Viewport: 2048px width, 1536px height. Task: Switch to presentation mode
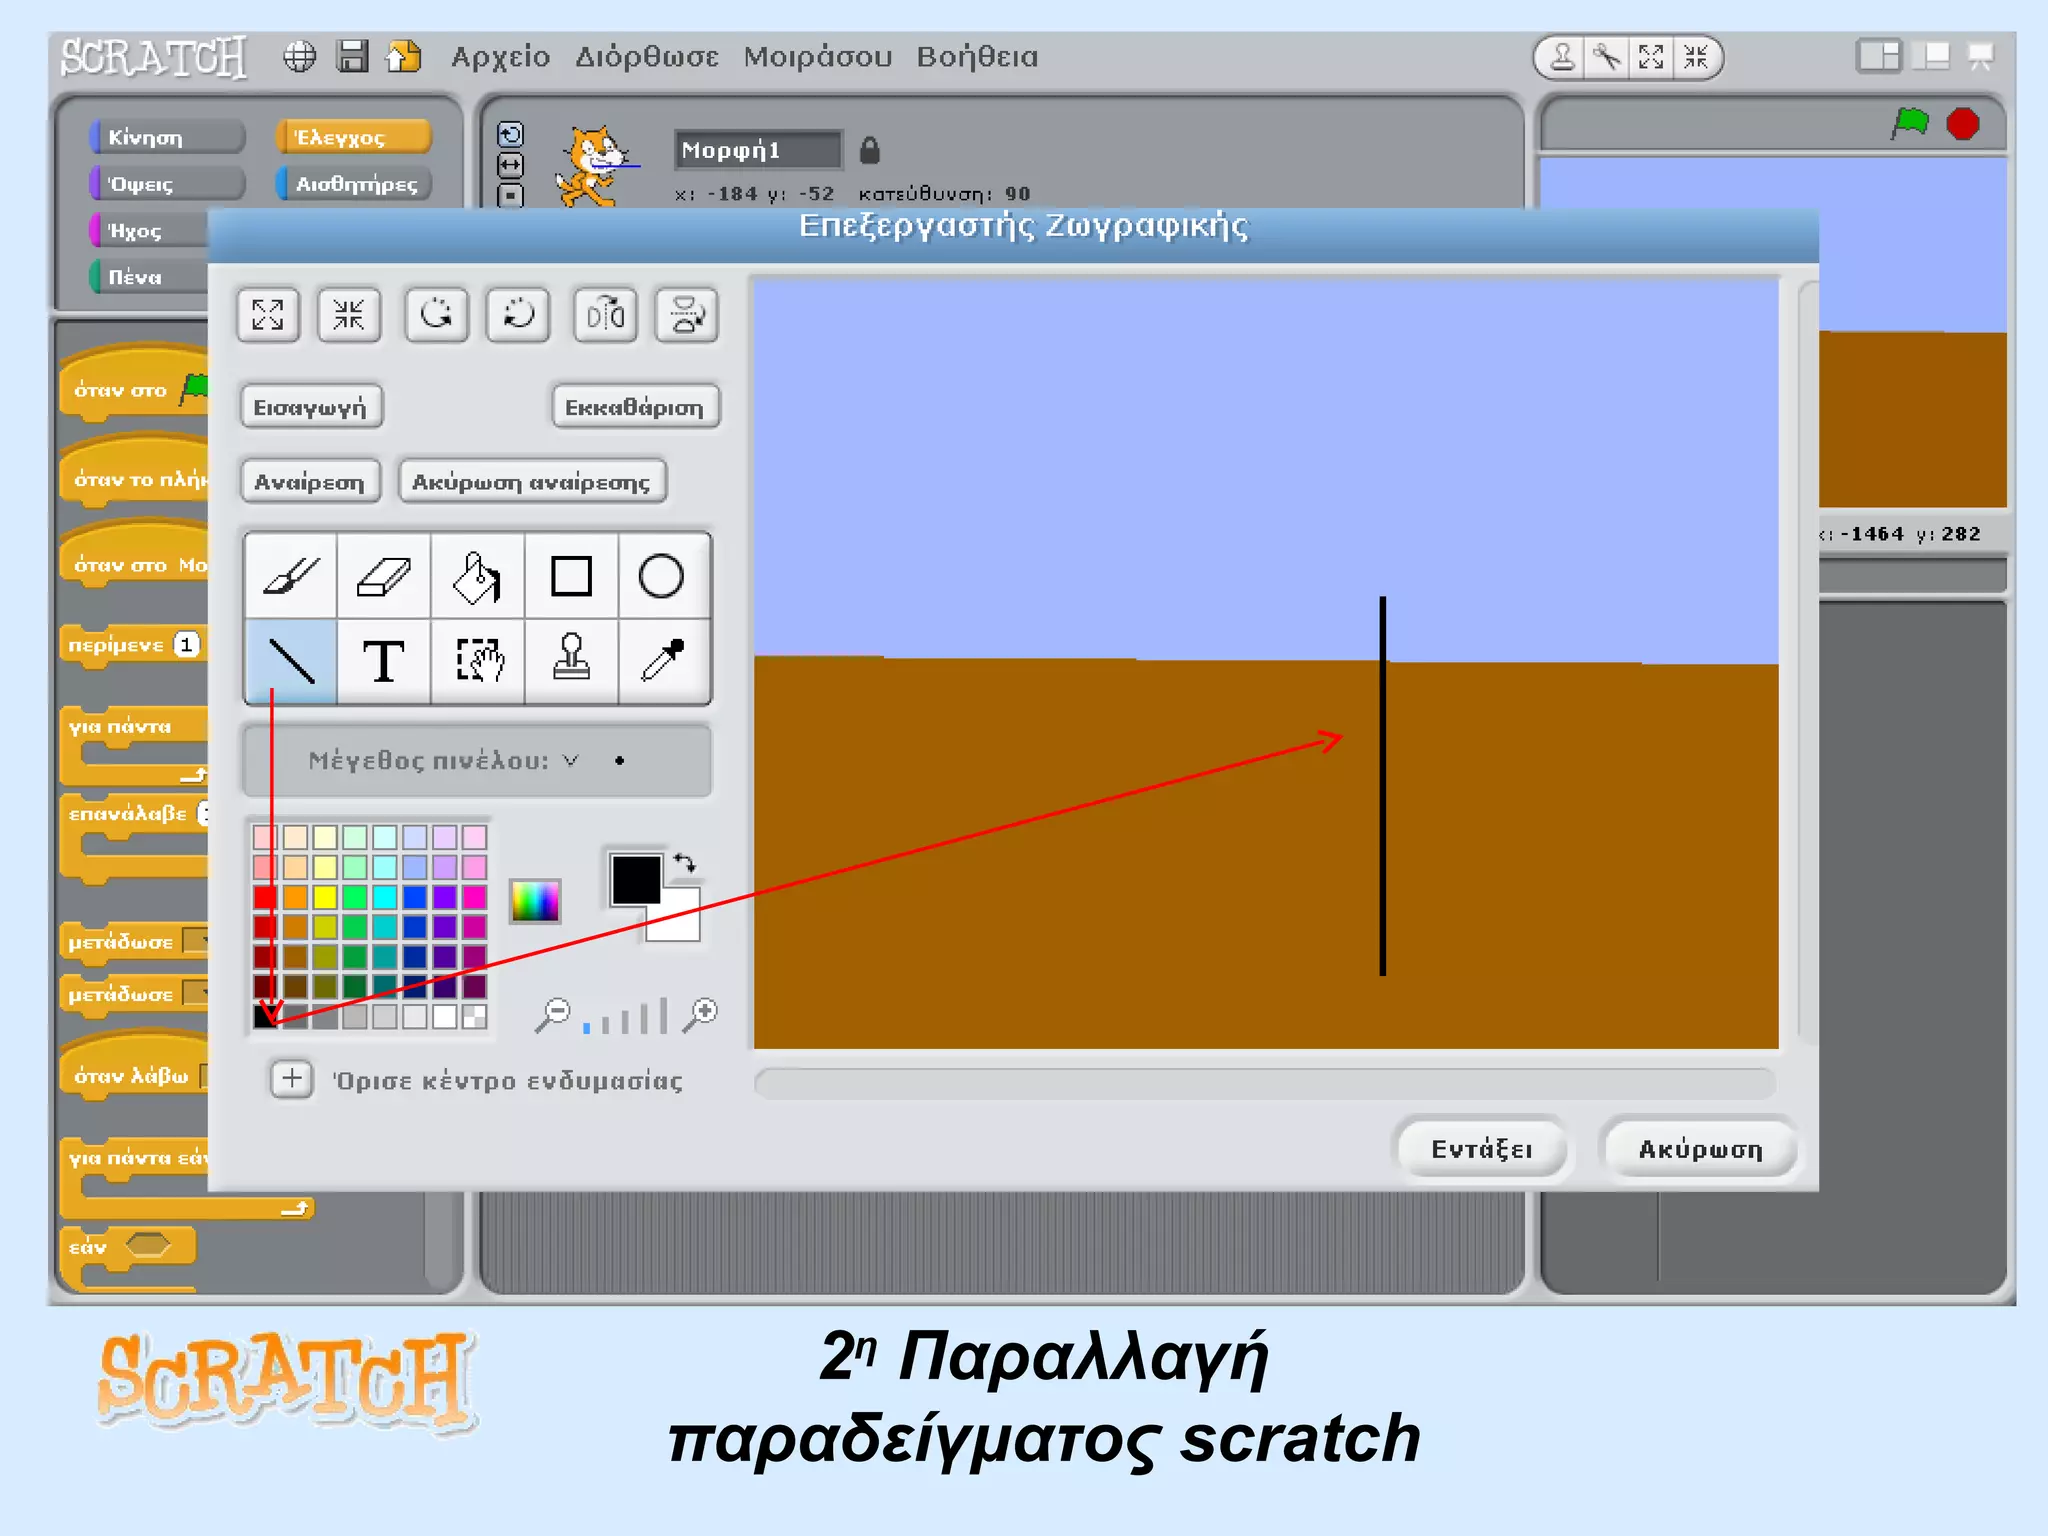tap(1981, 56)
